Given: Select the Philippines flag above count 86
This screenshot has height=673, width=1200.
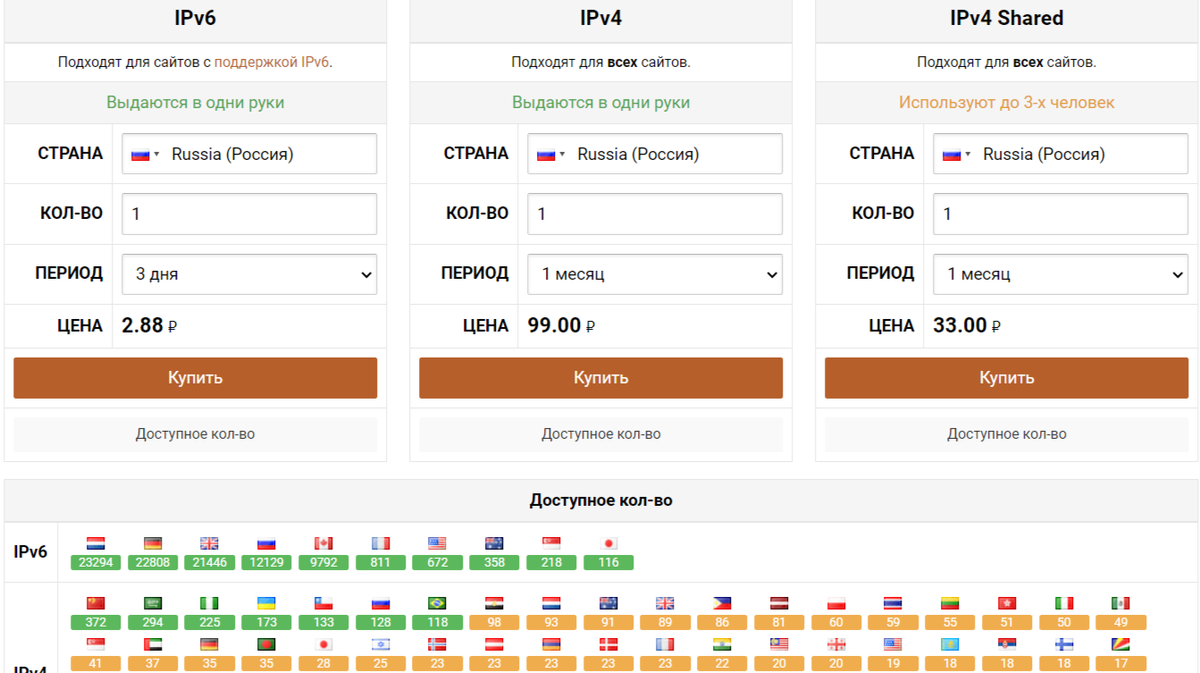Looking at the screenshot, I should point(722,604).
